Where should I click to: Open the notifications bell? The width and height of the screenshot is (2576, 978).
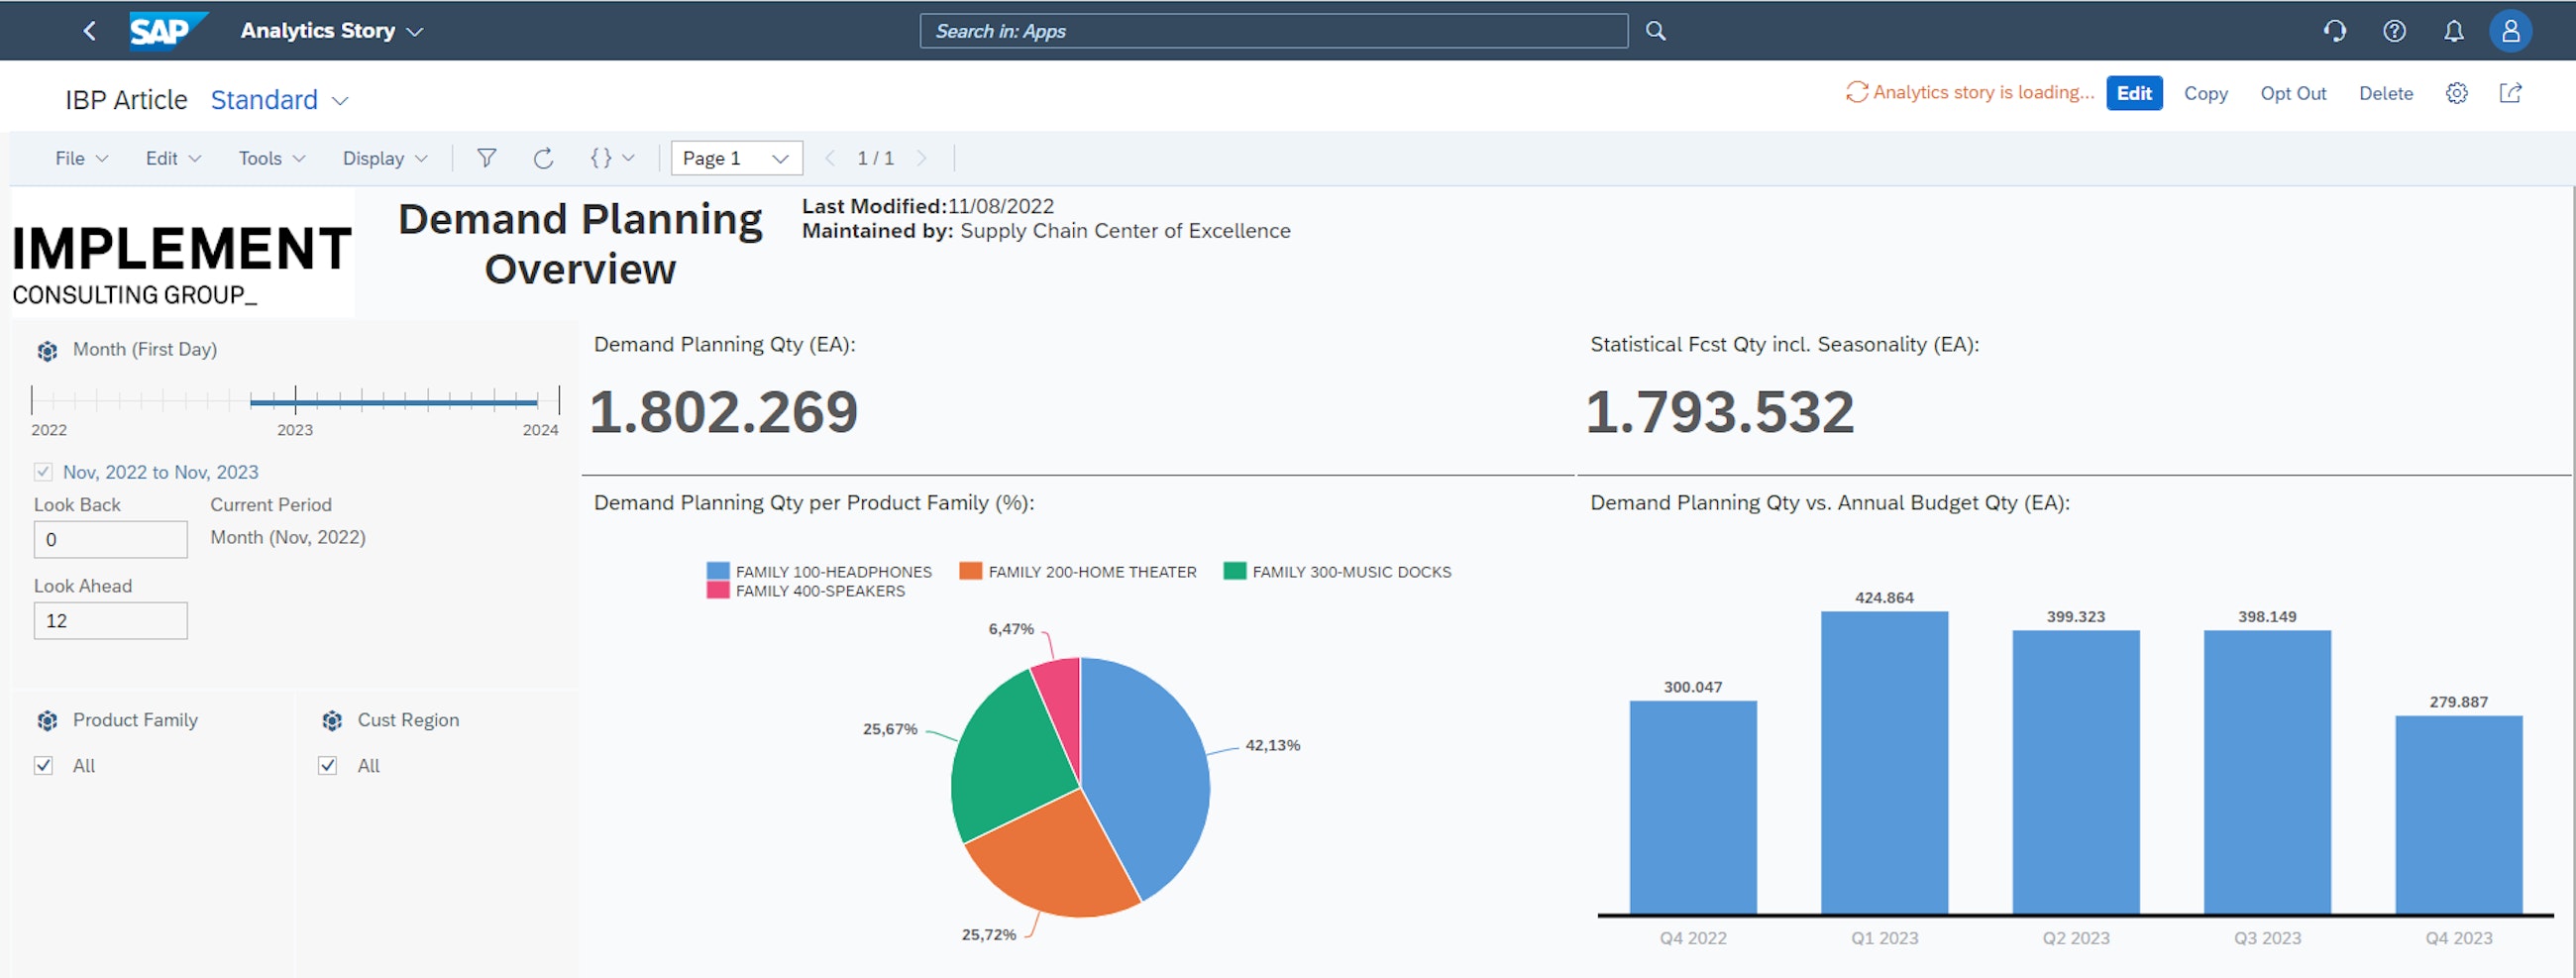(2453, 31)
